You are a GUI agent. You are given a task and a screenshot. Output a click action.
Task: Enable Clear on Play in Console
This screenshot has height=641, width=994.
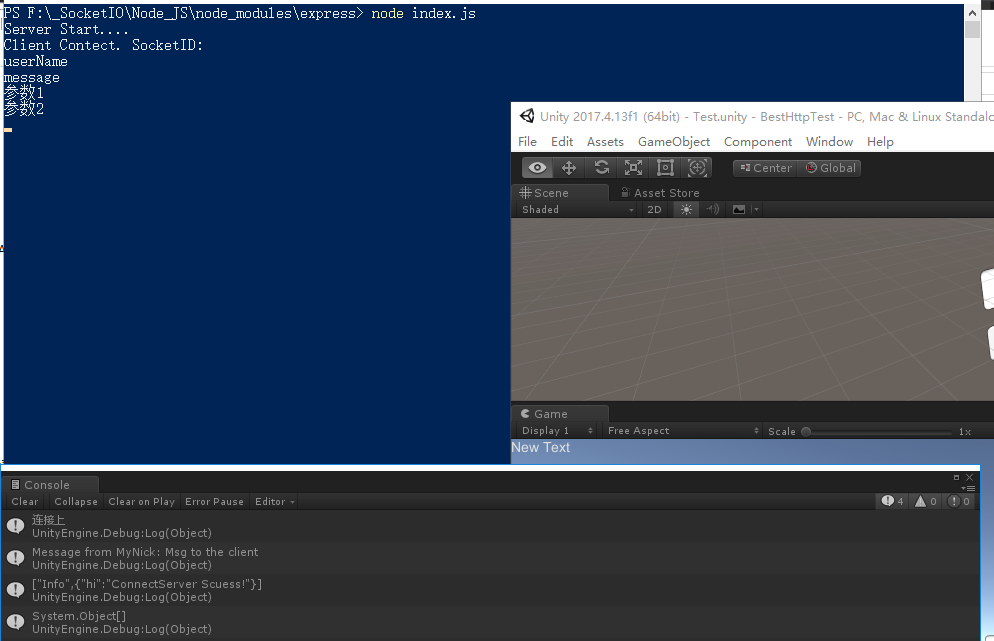coord(140,501)
